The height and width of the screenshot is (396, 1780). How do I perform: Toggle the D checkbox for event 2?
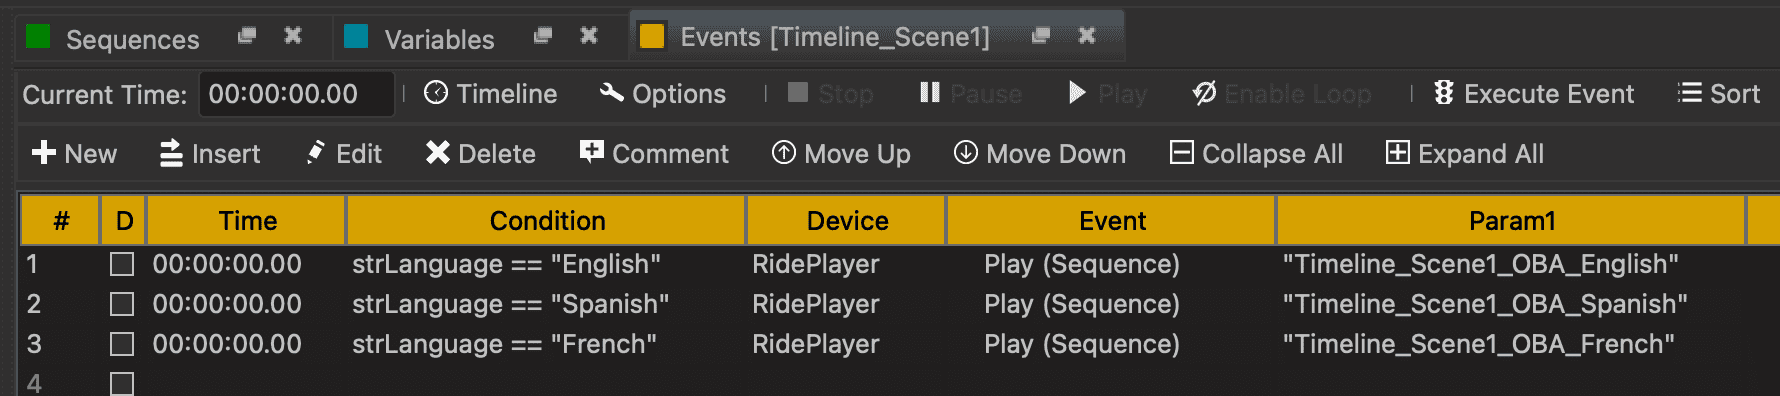click(x=122, y=304)
